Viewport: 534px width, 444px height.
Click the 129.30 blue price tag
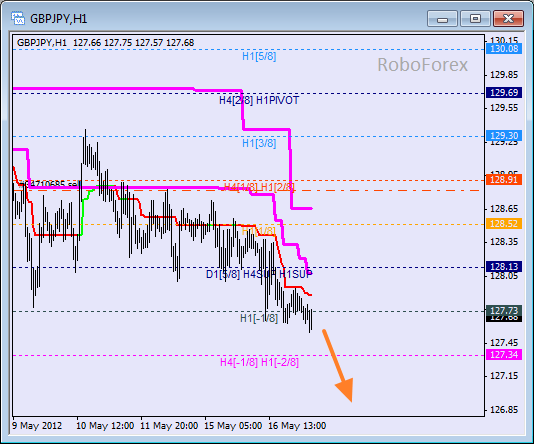click(504, 136)
